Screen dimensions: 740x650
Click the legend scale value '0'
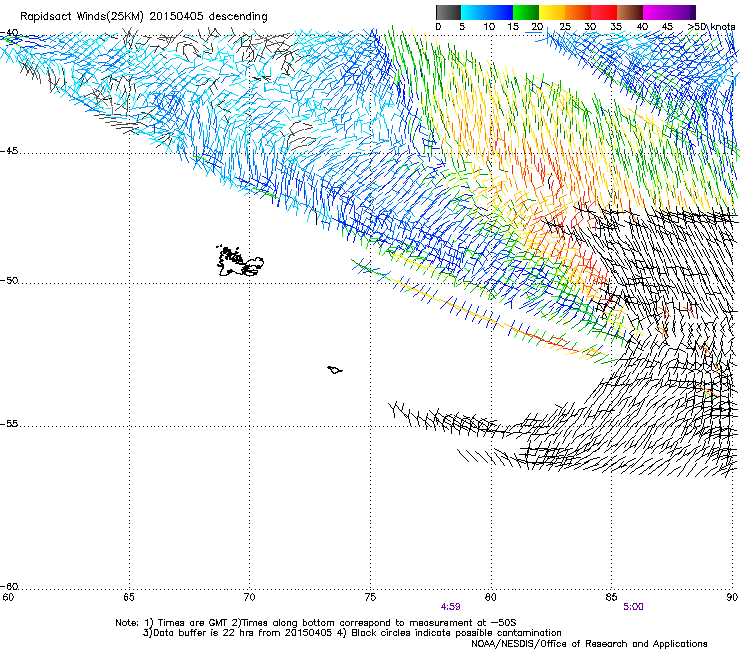[438, 27]
